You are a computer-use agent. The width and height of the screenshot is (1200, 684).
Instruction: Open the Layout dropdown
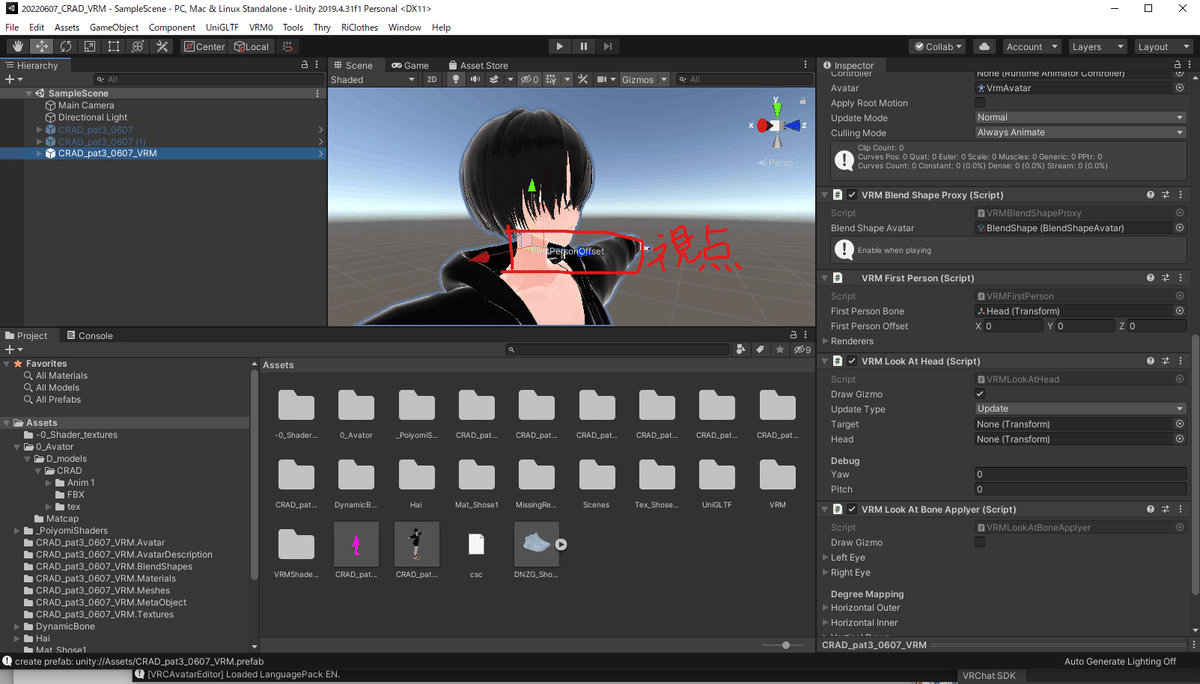(x=1162, y=46)
